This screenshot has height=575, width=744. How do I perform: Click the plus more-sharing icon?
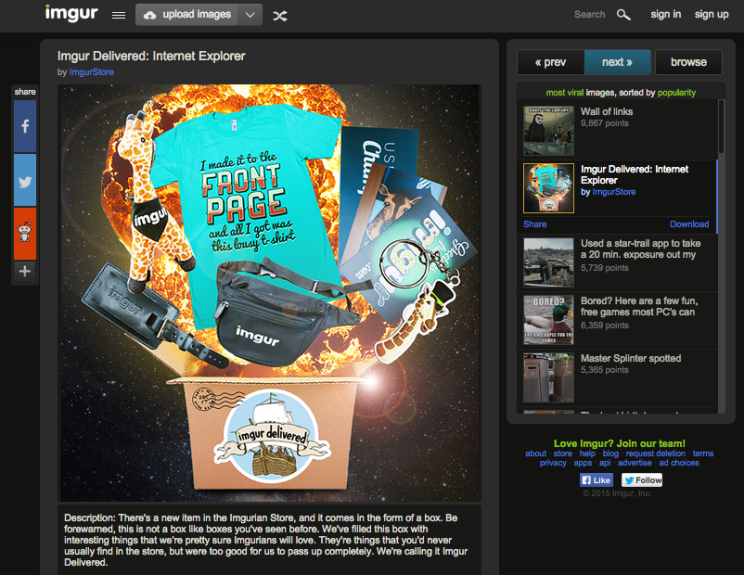[x=25, y=271]
